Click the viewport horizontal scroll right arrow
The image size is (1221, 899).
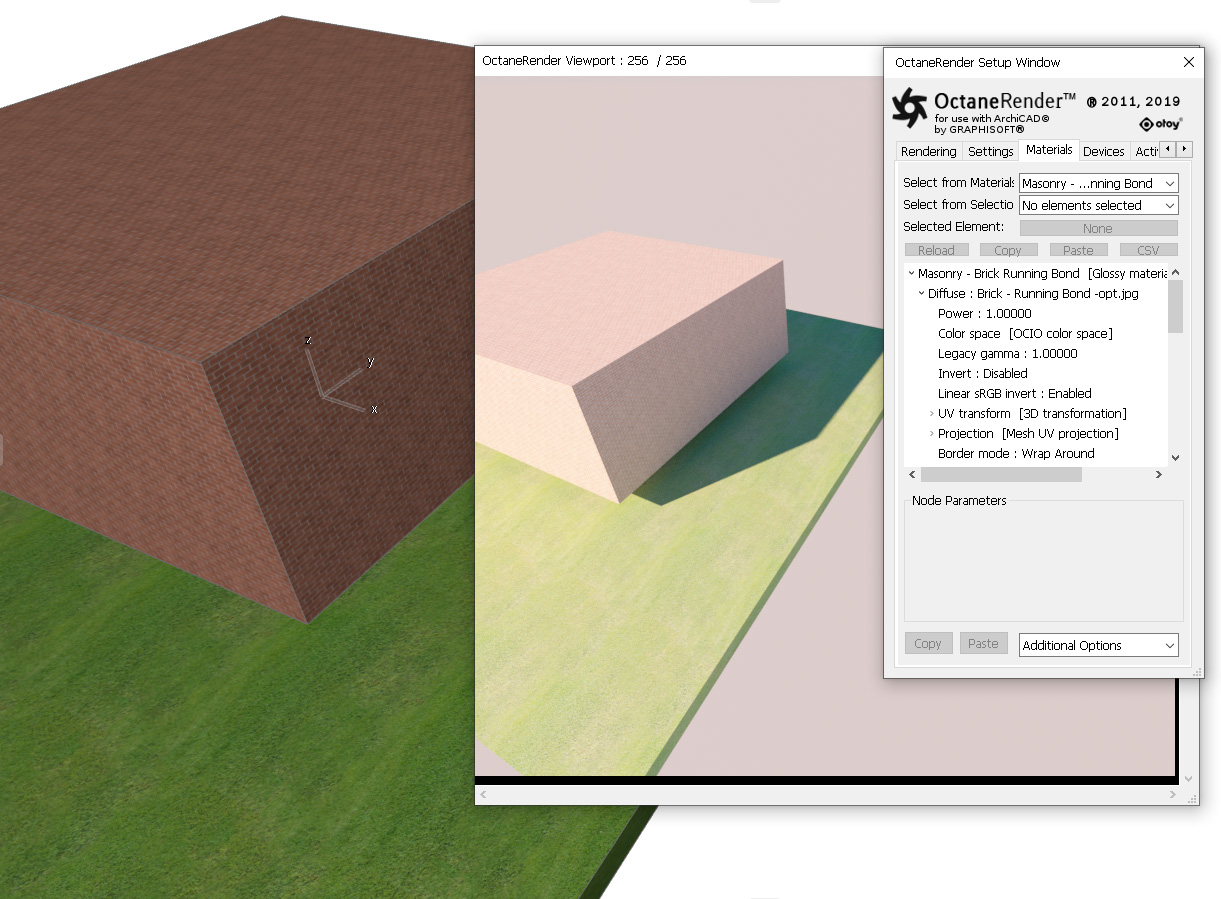(x=1174, y=794)
